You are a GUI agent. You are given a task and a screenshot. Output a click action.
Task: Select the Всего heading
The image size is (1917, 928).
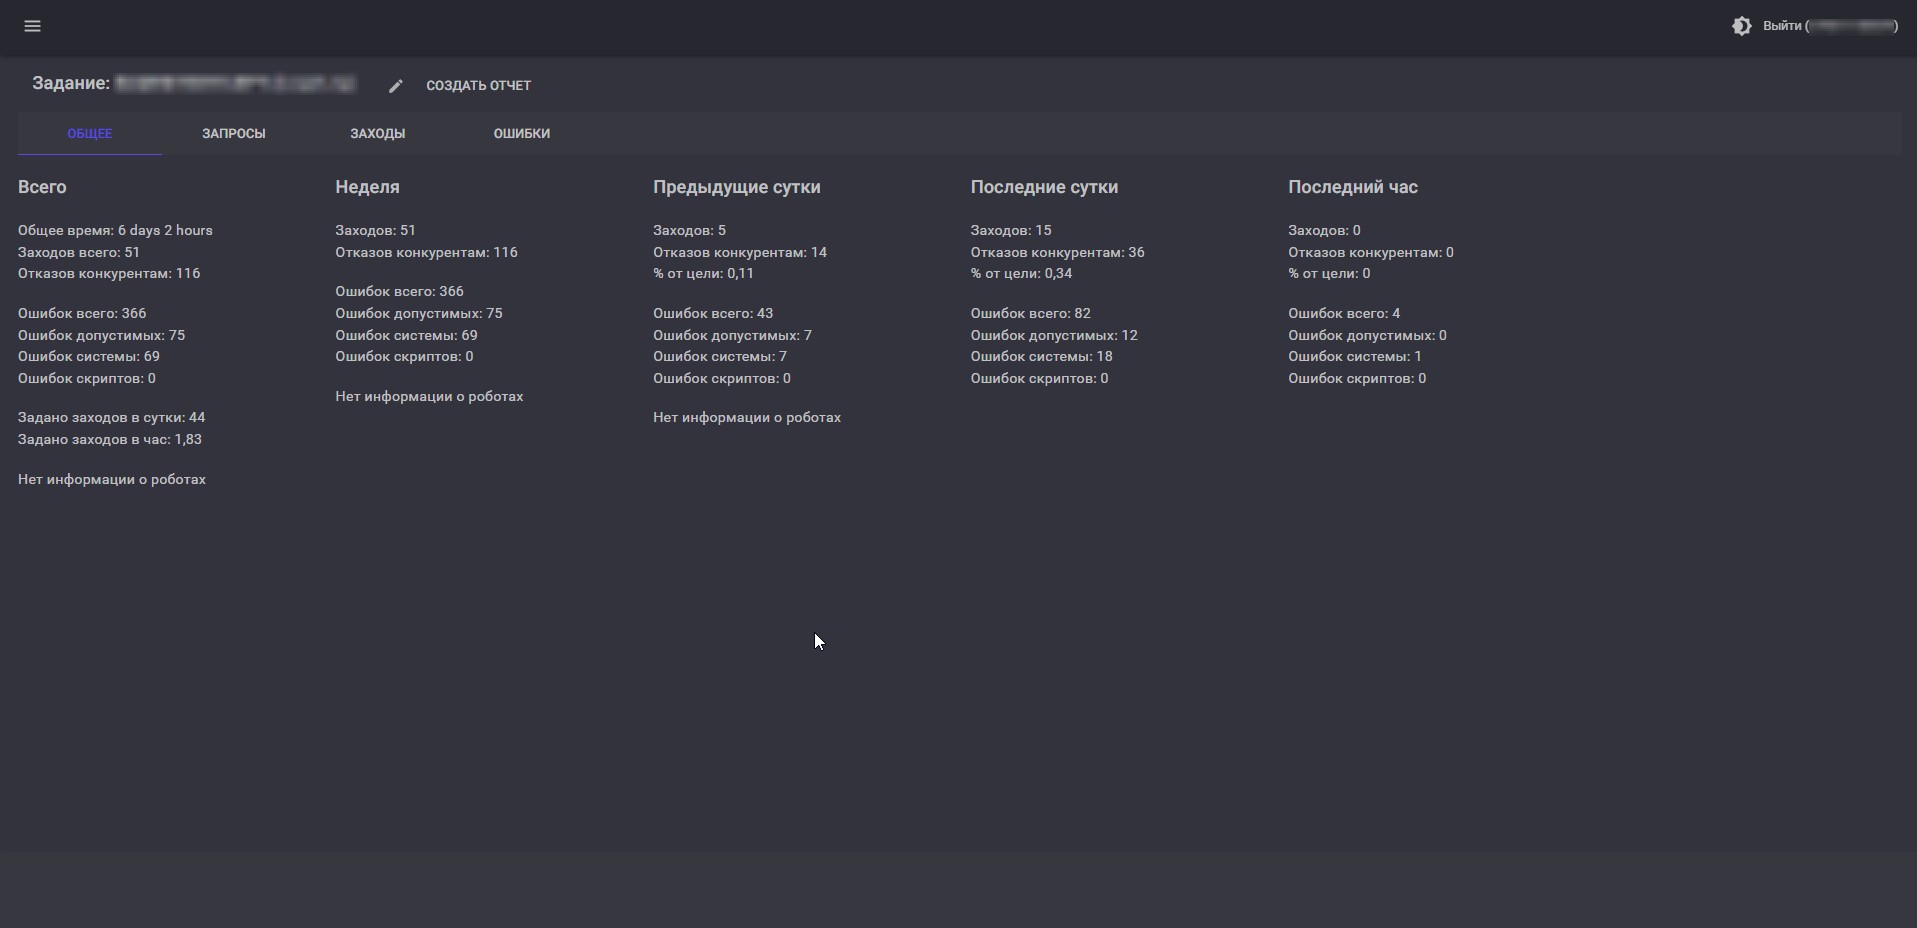tap(42, 187)
